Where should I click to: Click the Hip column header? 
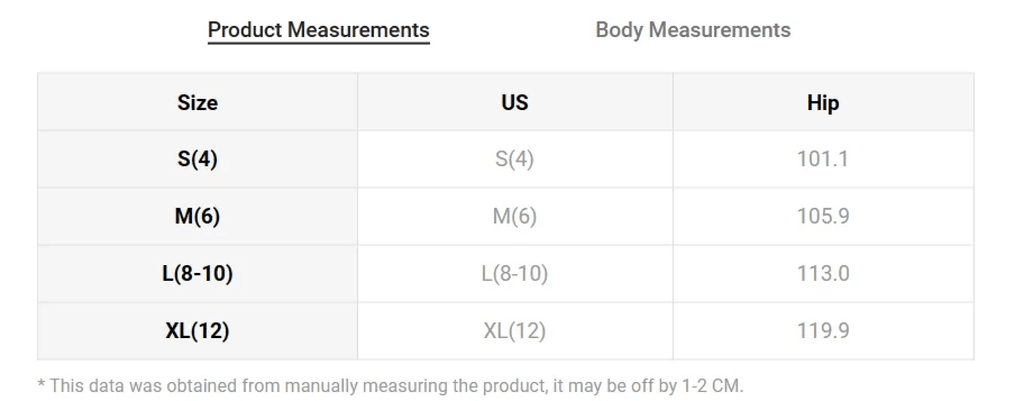(x=823, y=103)
